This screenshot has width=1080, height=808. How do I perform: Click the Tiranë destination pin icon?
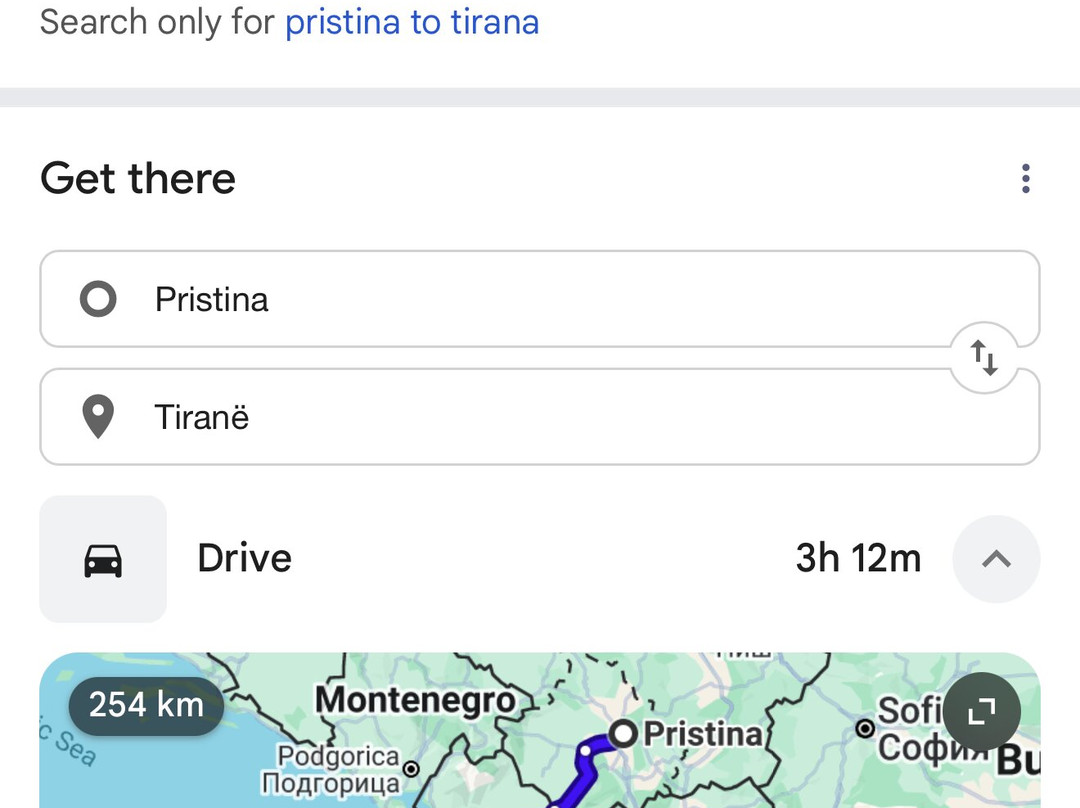(98, 416)
